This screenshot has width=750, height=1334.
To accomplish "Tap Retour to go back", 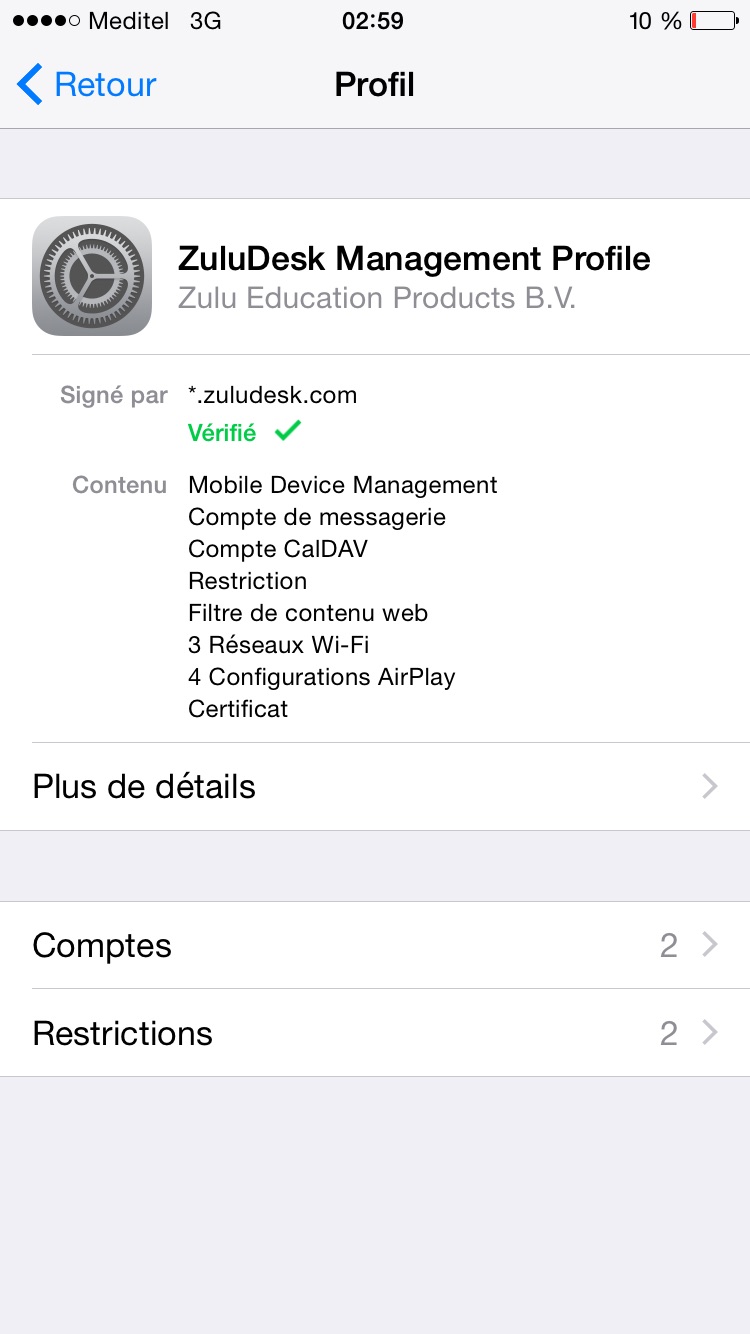I will [x=105, y=84].
